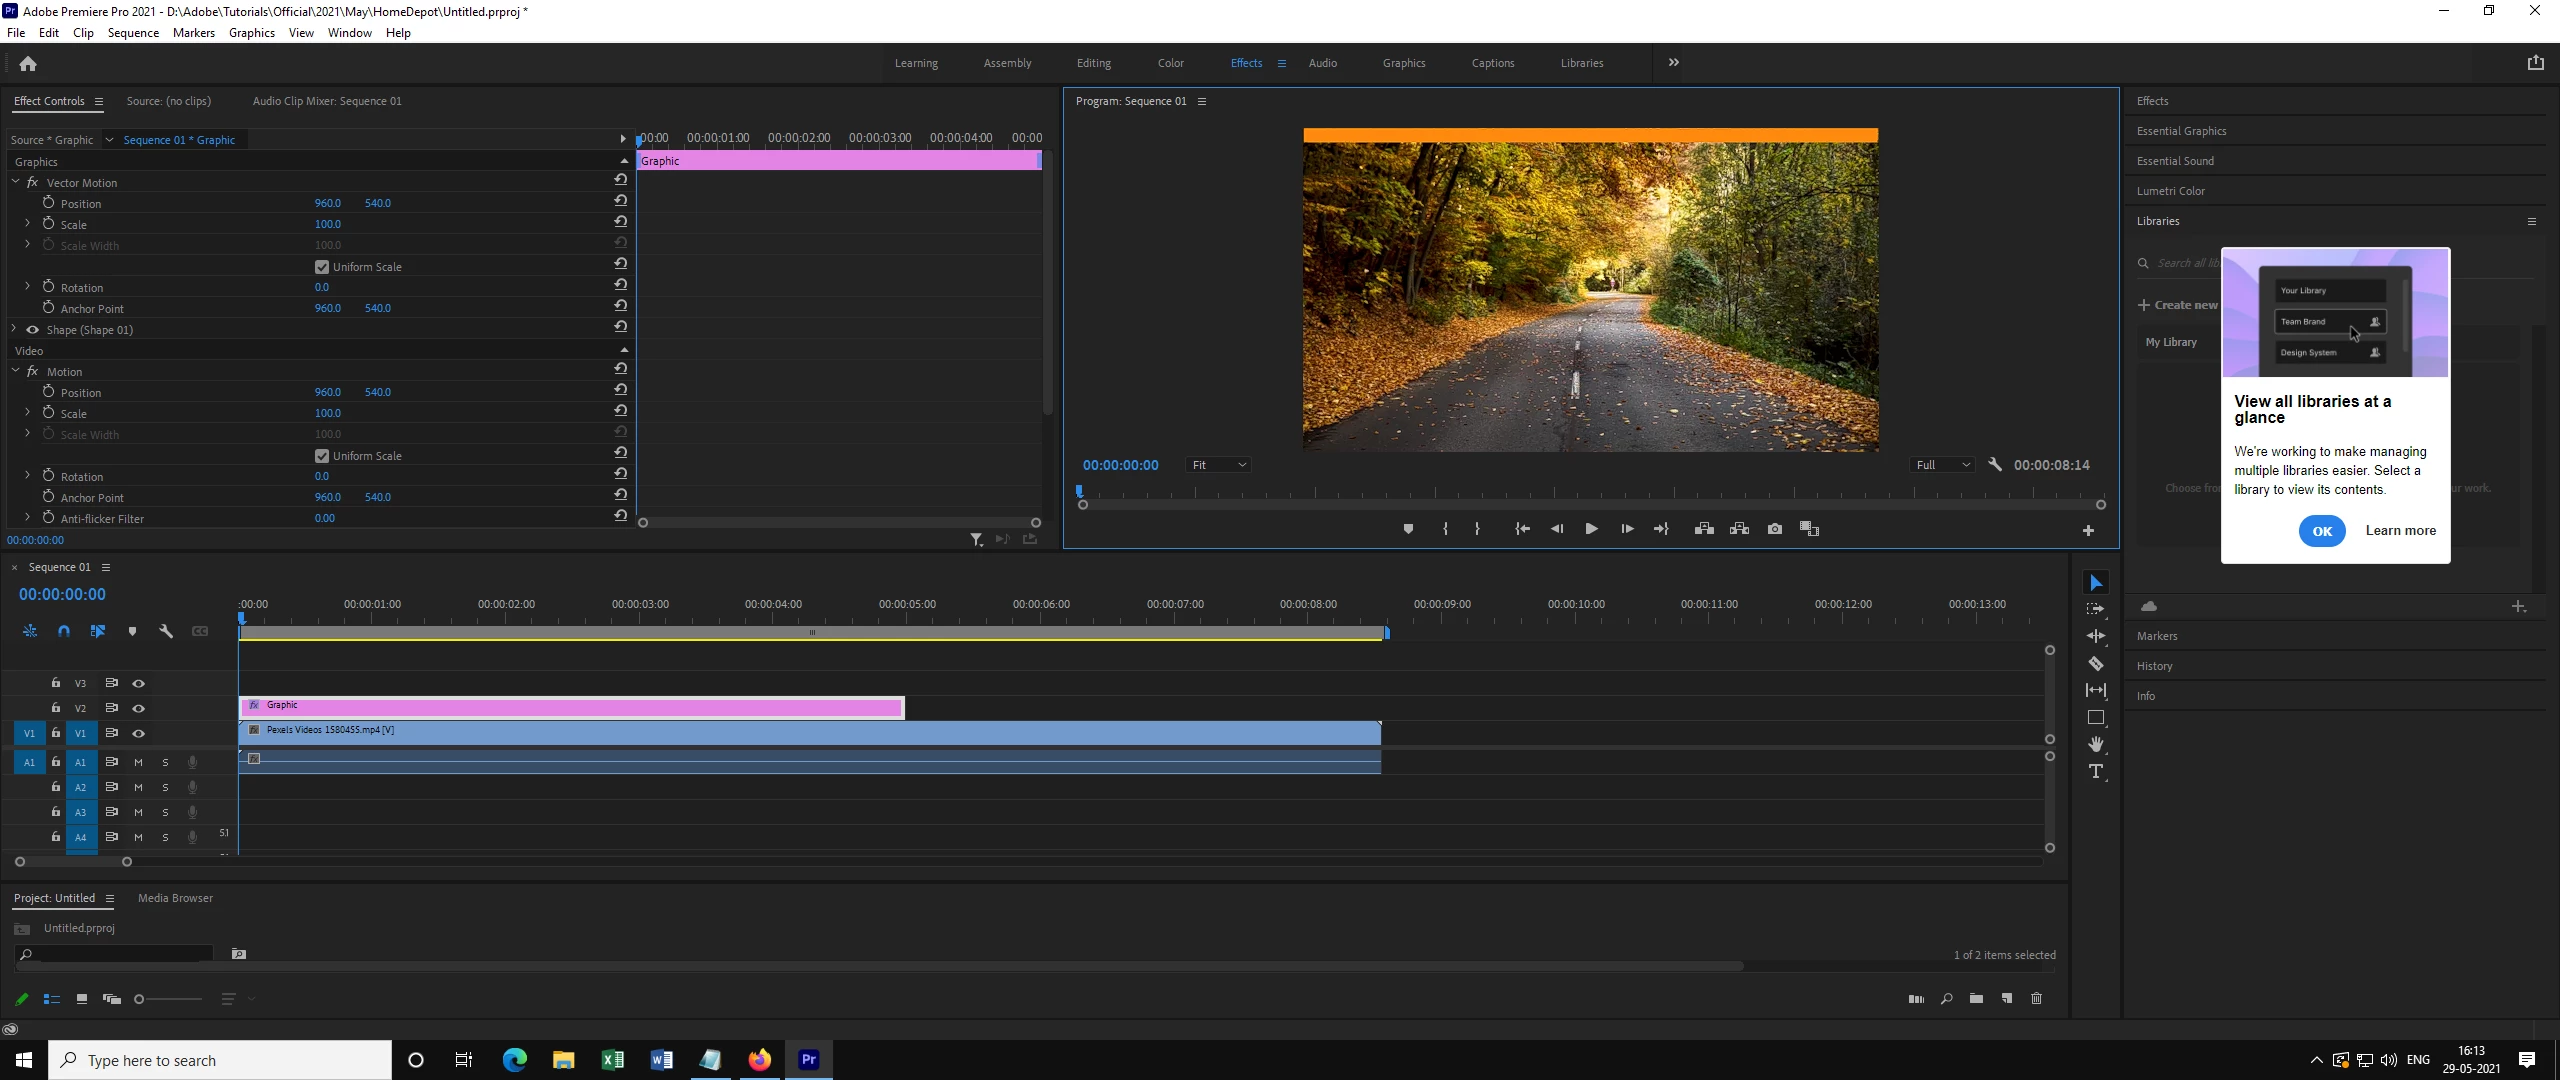Open the Full playback resolution dropdown
Image resolution: width=2560 pixels, height=1080 pixels.
1943,465
